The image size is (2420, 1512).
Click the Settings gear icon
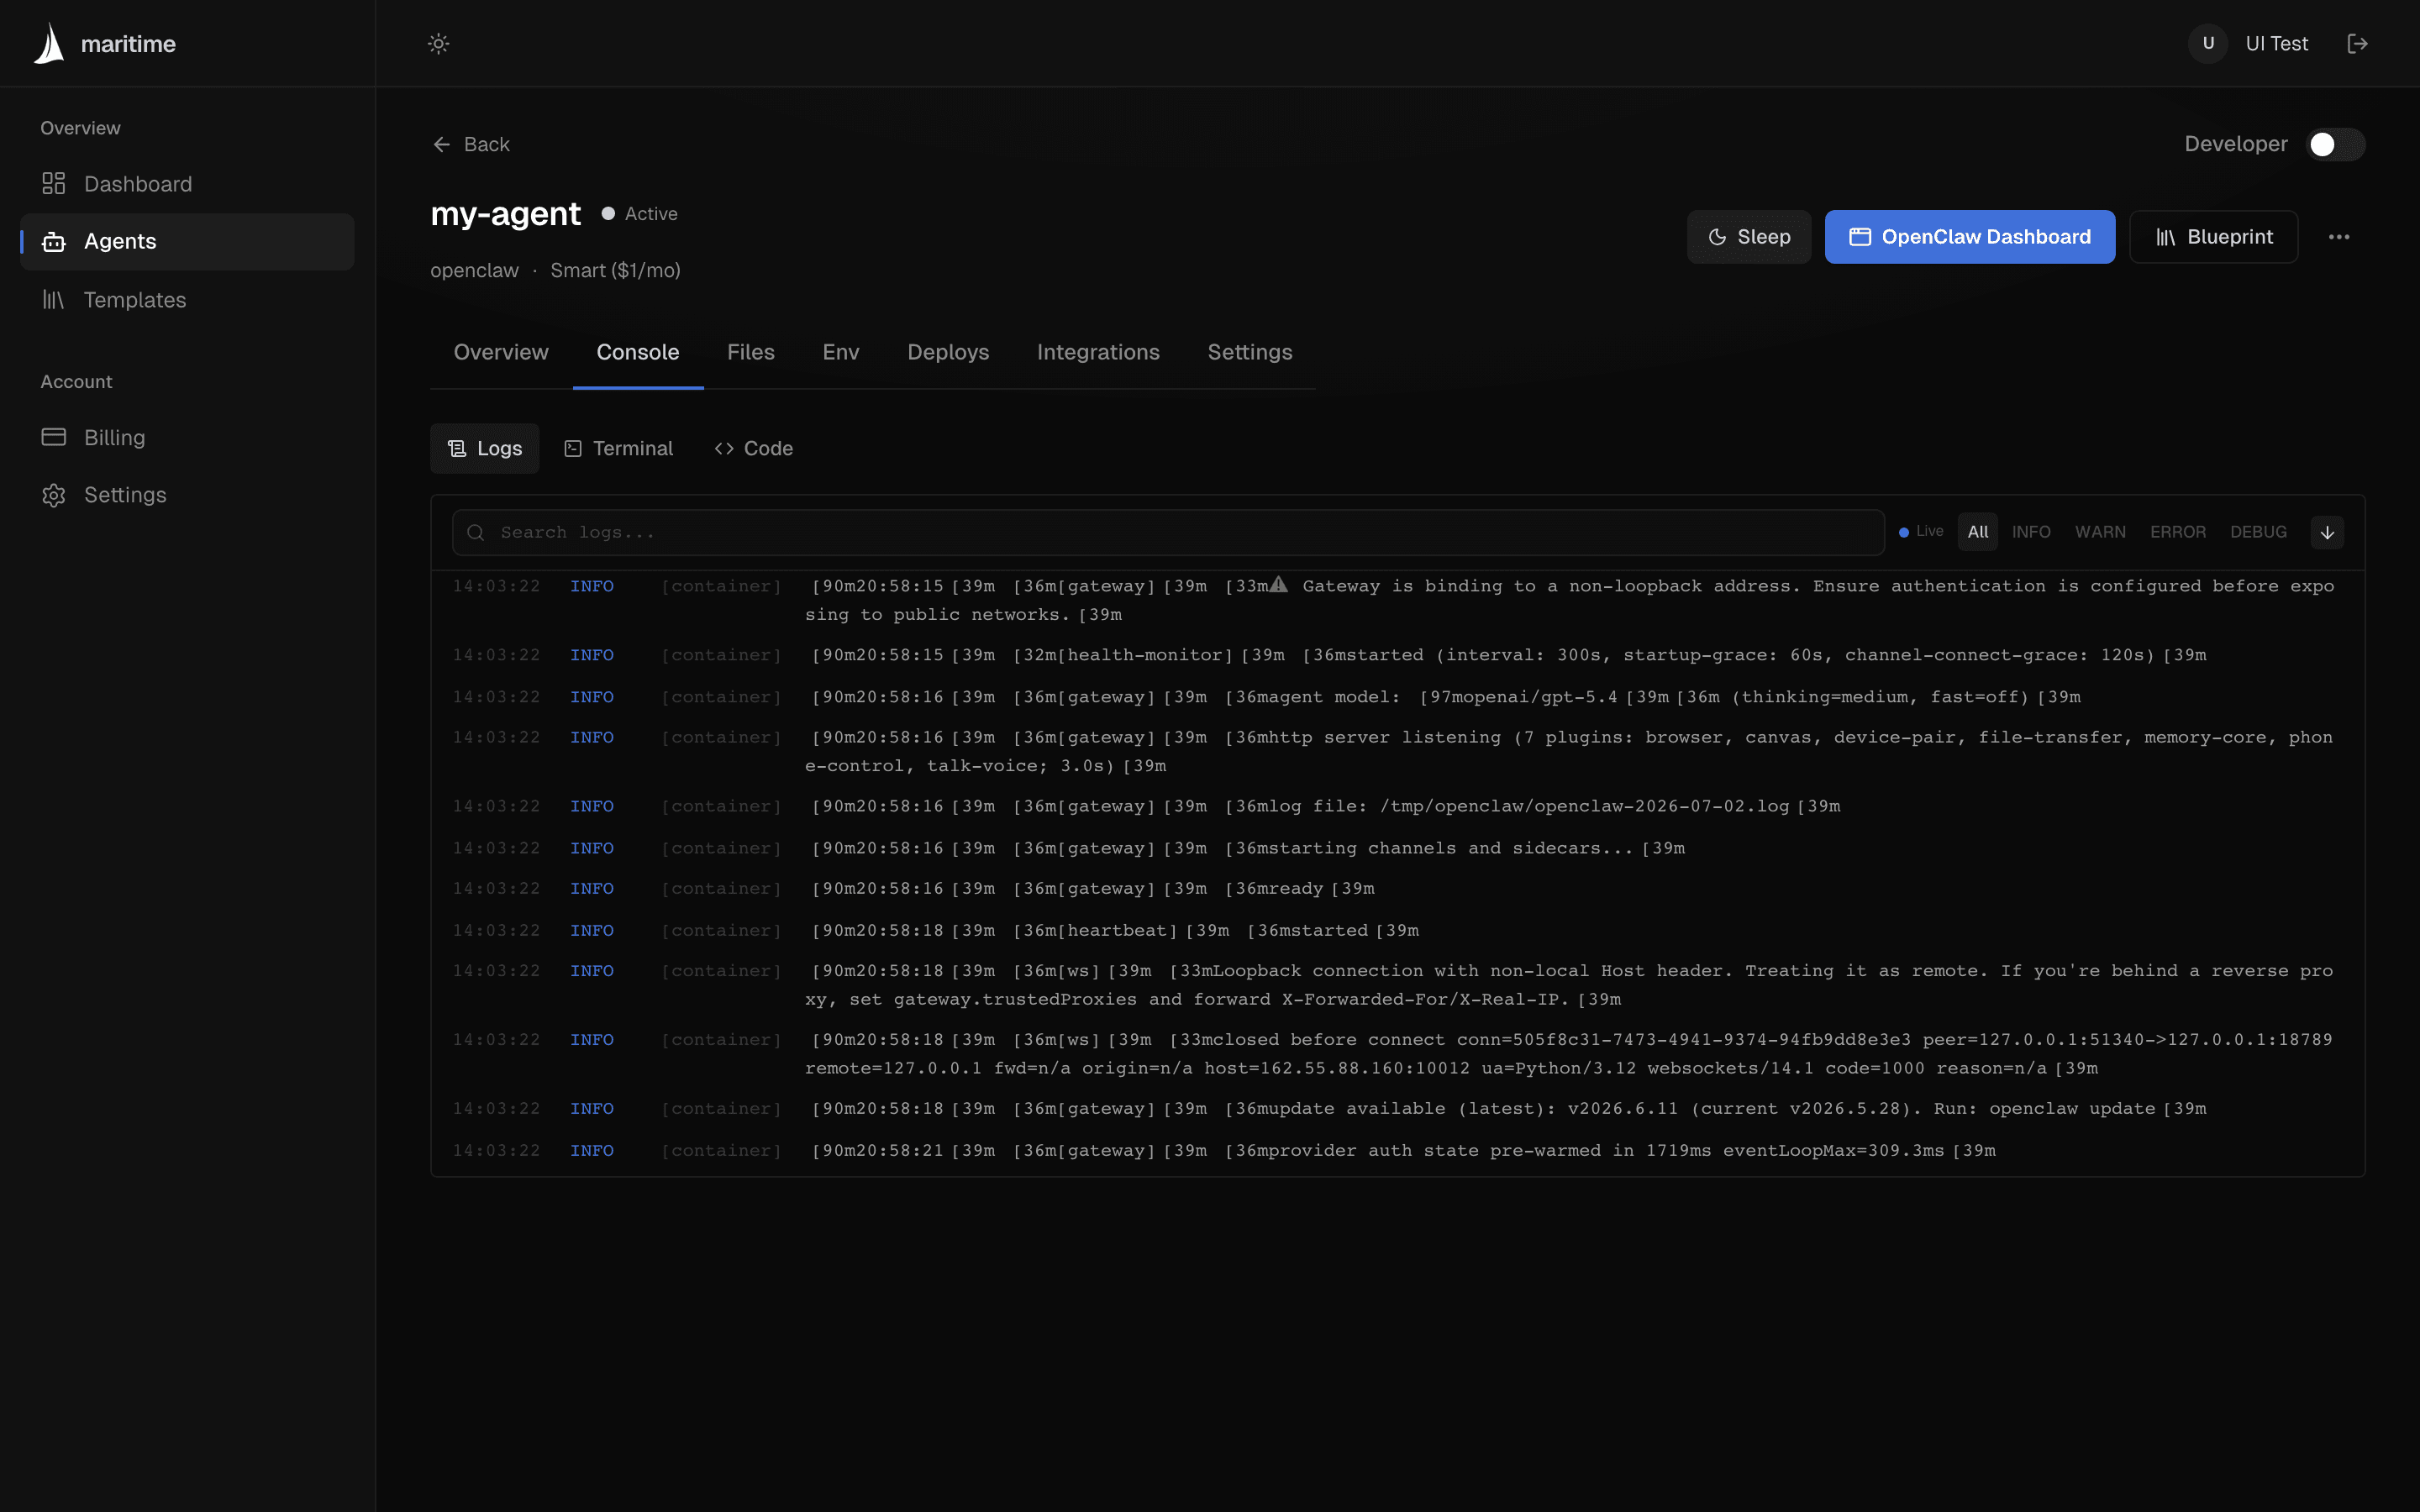click(x=54, y=495)
